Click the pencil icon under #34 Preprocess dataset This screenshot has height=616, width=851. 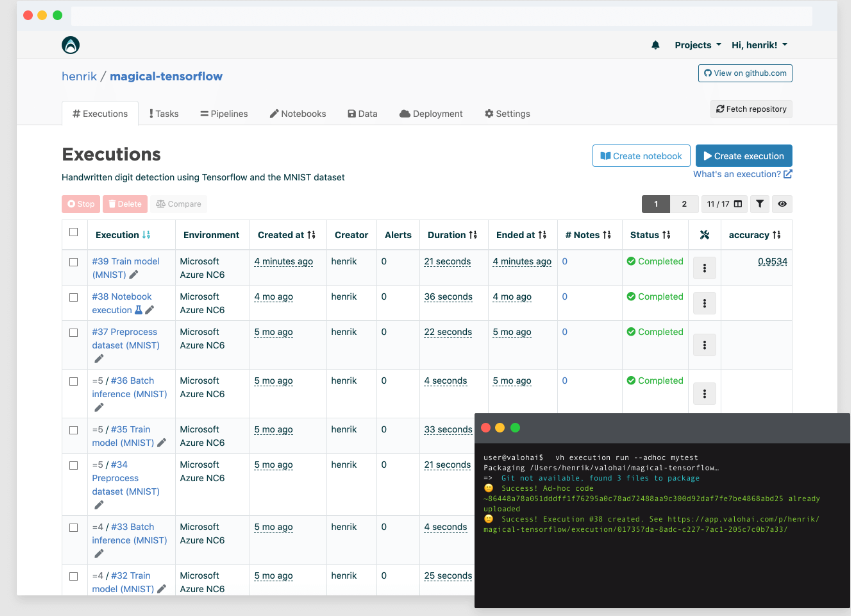pos(99,505)
